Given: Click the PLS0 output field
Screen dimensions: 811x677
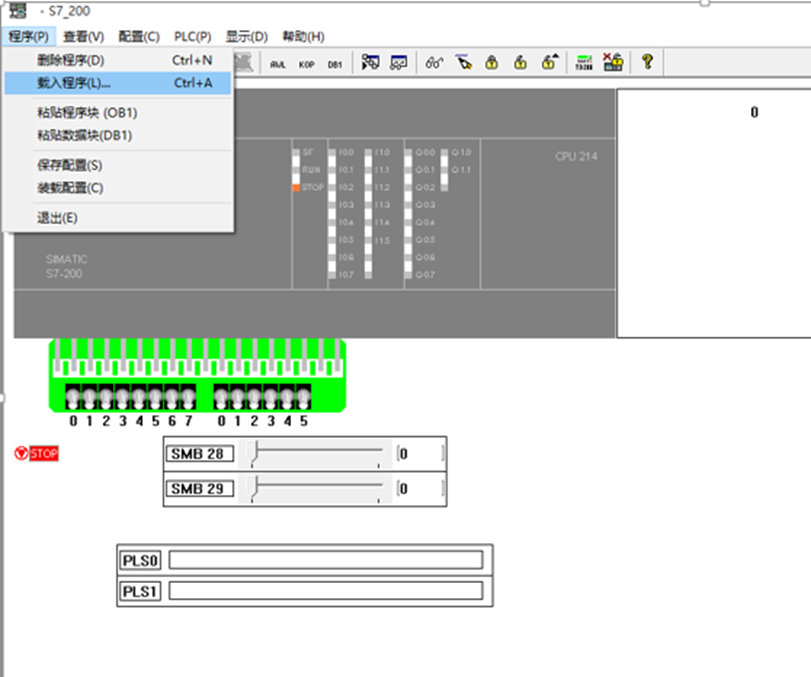Looking at the screenshot, I should pos(326,560).
